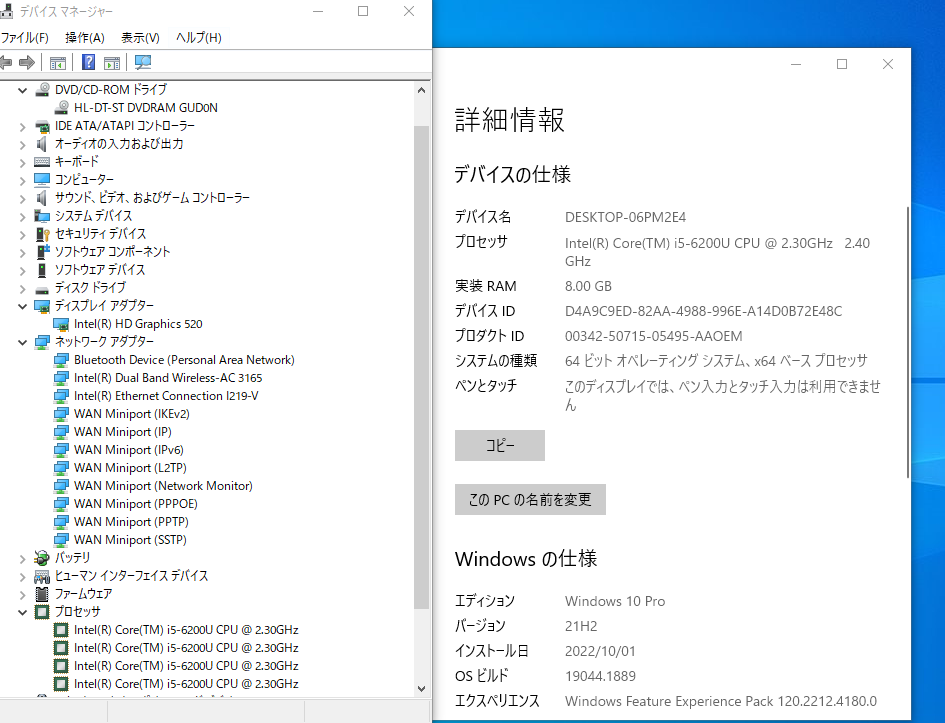
Task: Open the 表示(V) menu
Action: pos(140,37)
